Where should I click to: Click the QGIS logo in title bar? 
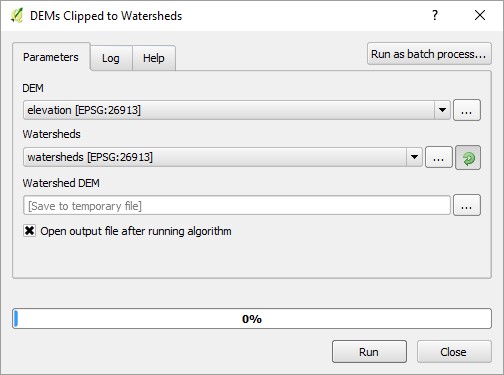[x=16, y=16]
